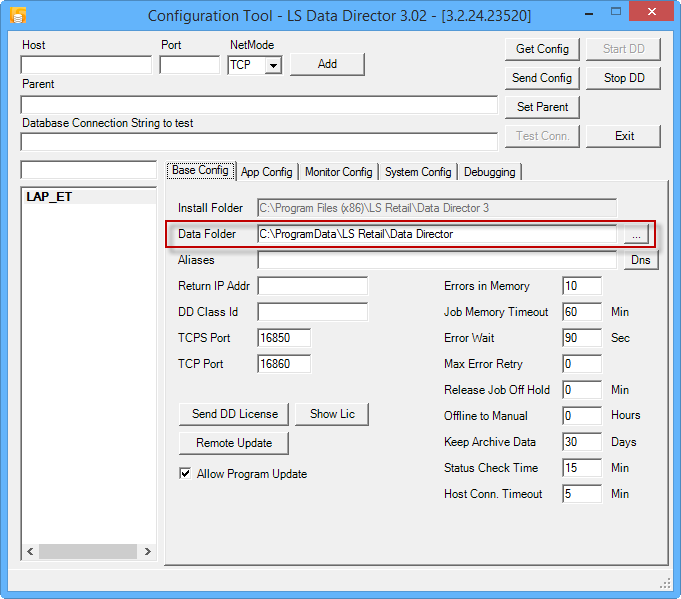Select the System Config tab
This screenshot has height=599, width=681.
[418, 172]
